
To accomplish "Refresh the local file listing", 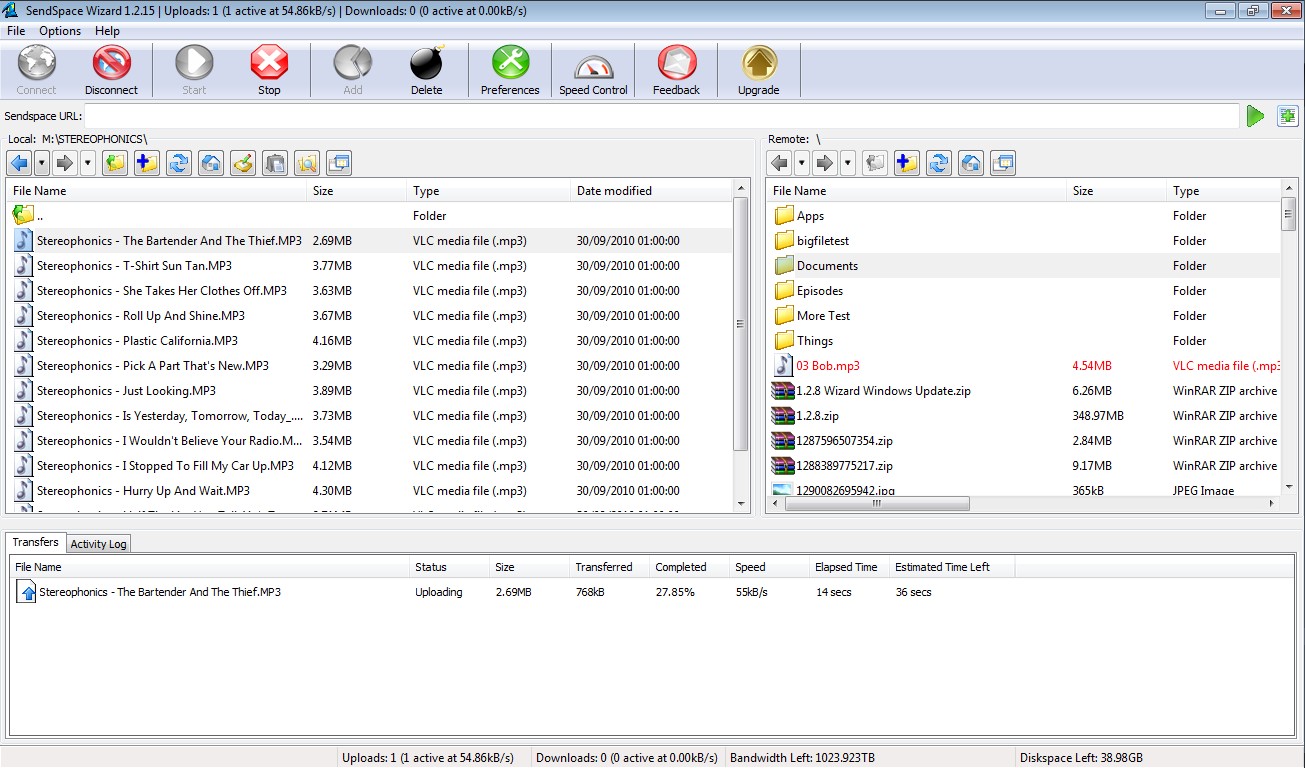I will tap(178, 162).
